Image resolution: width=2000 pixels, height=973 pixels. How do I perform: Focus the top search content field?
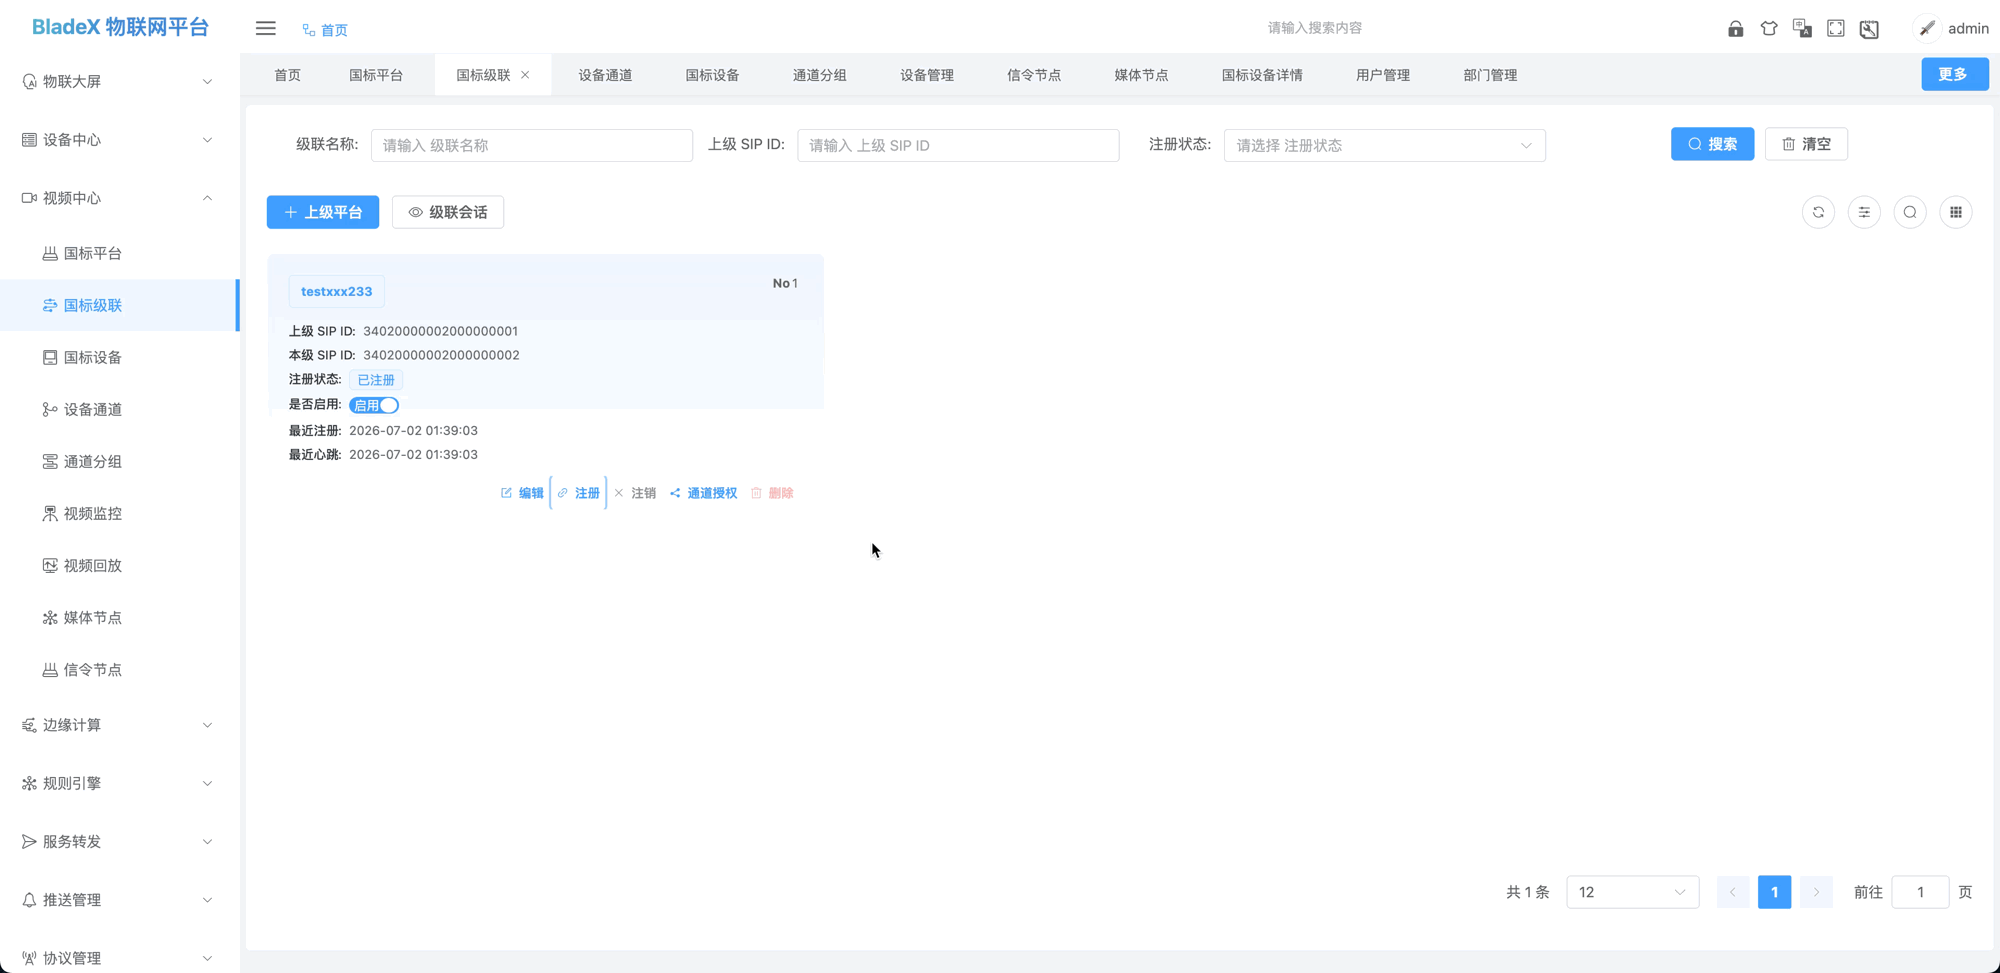1315,28
